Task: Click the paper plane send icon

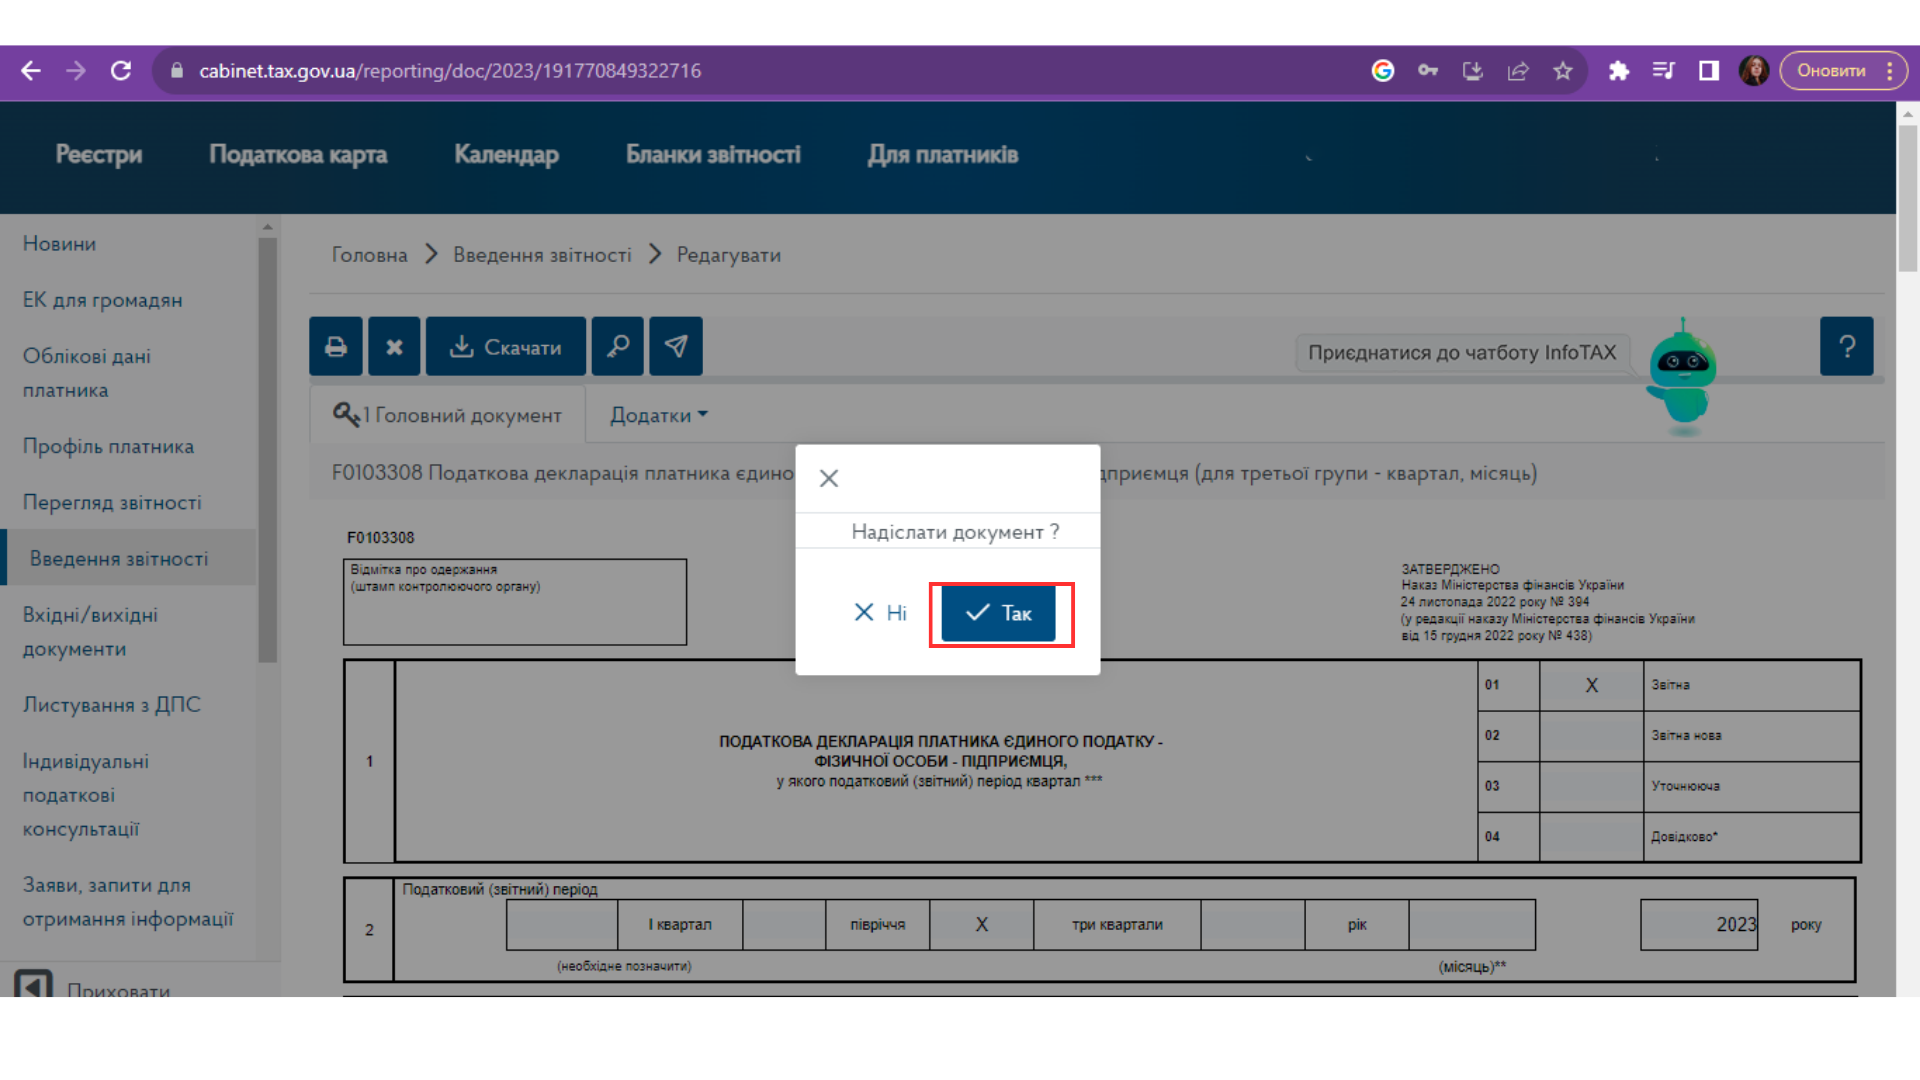Action: 676,347
